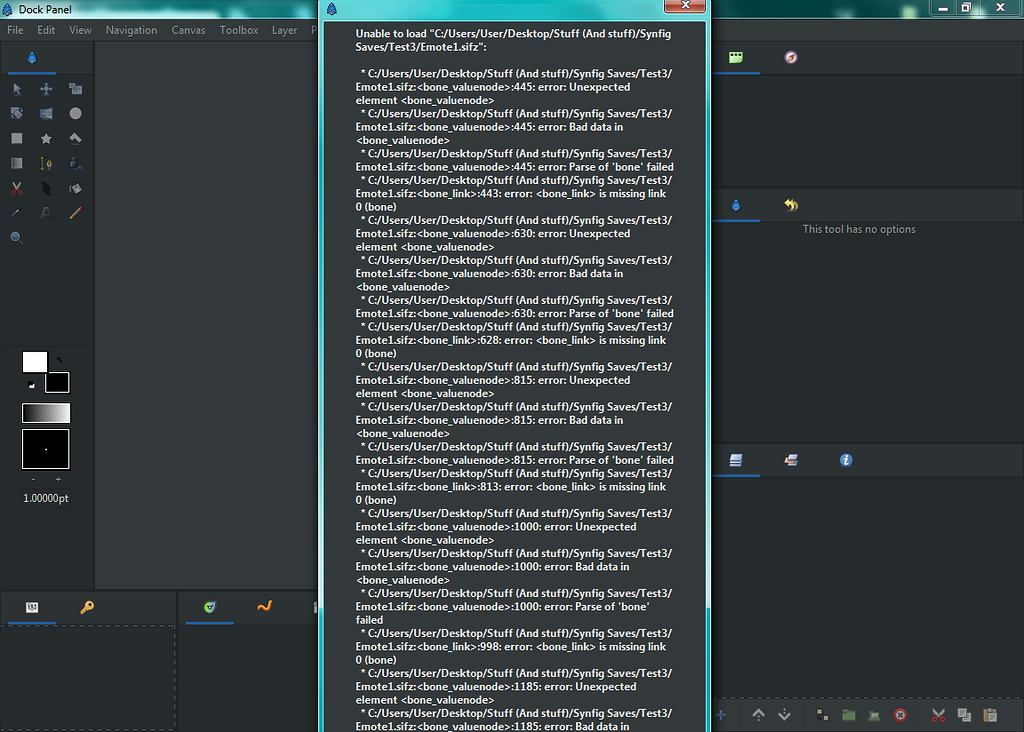The width and height of the screenshot is (1024, 732).
Task: Open the default gradient swatch
Action: click(46, 413)
